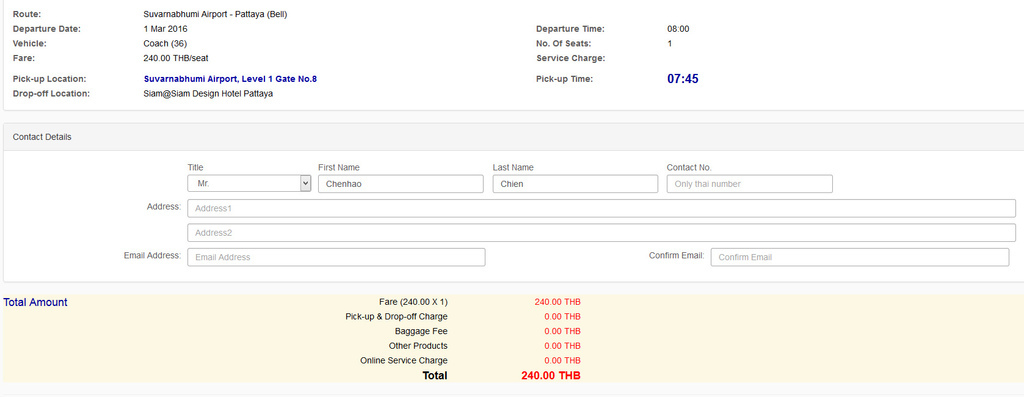Click the Total Amount heading

[x=35, y=302]
